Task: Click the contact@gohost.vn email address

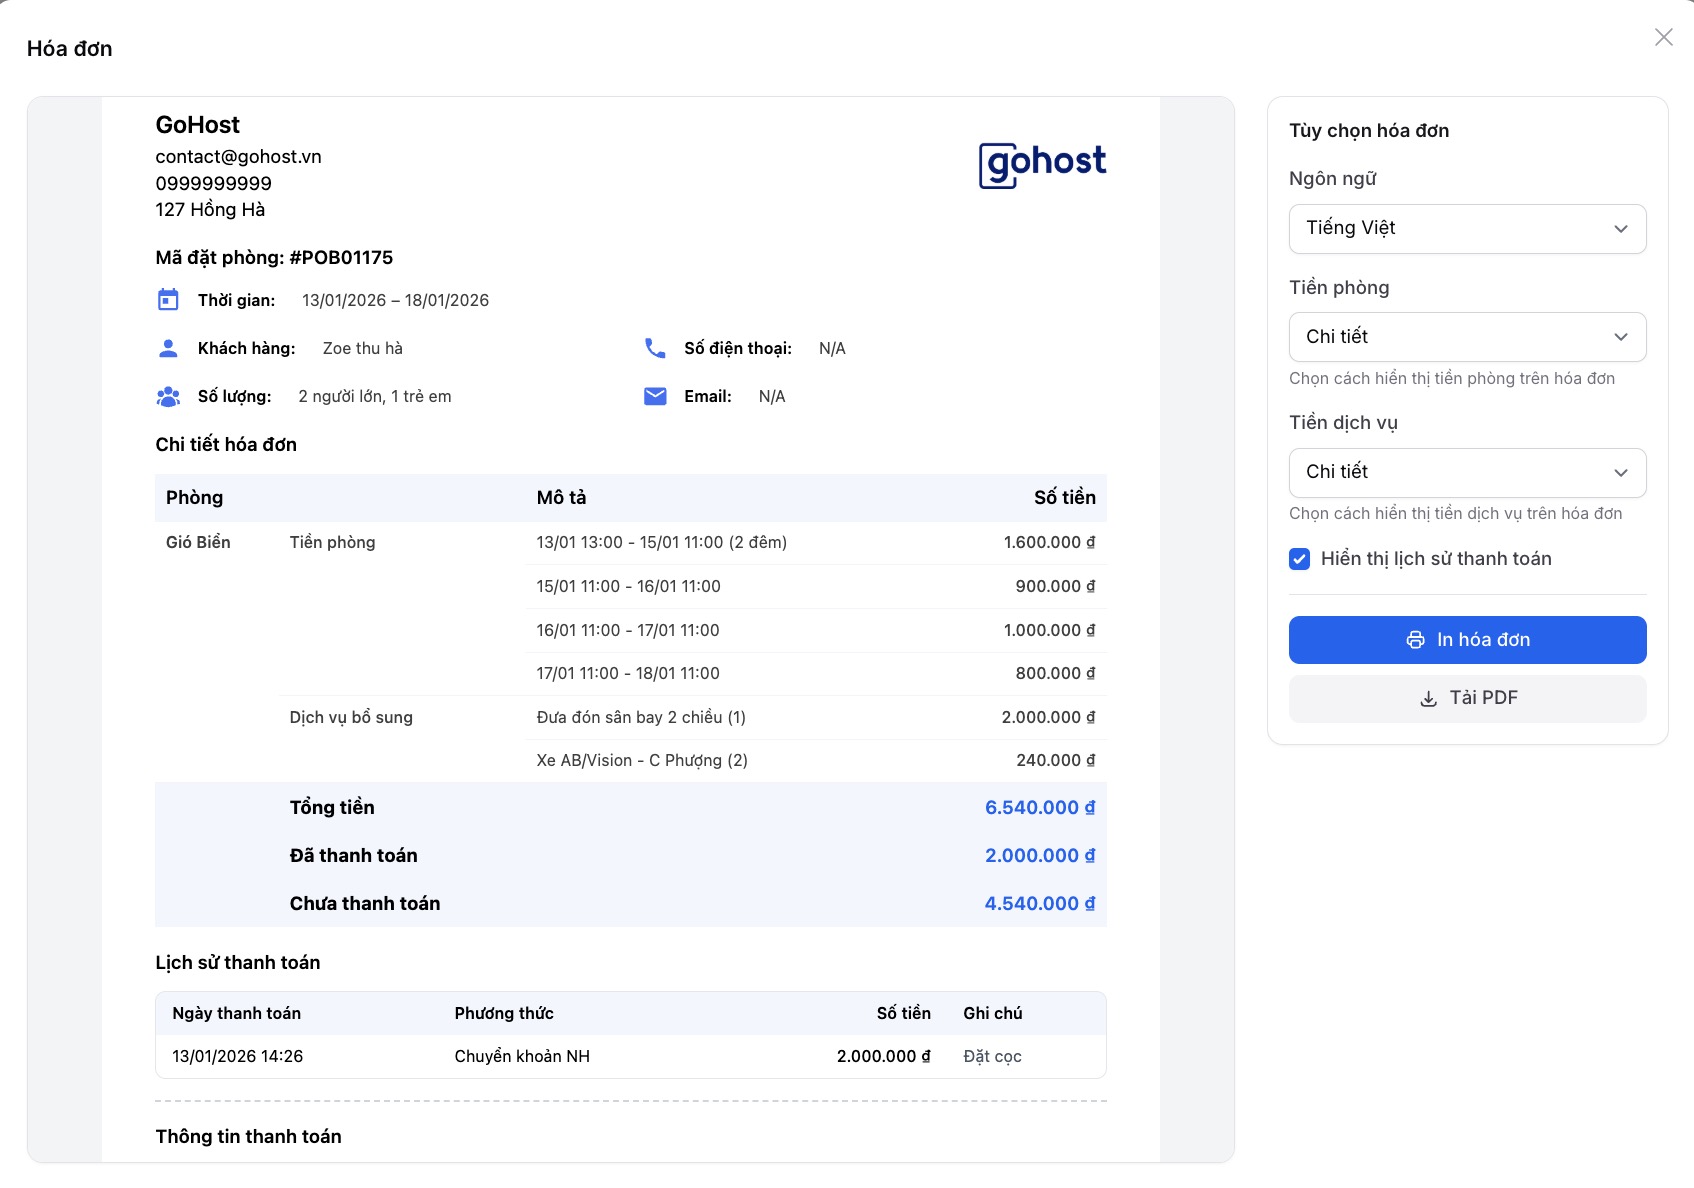Action: pos(238,157)
